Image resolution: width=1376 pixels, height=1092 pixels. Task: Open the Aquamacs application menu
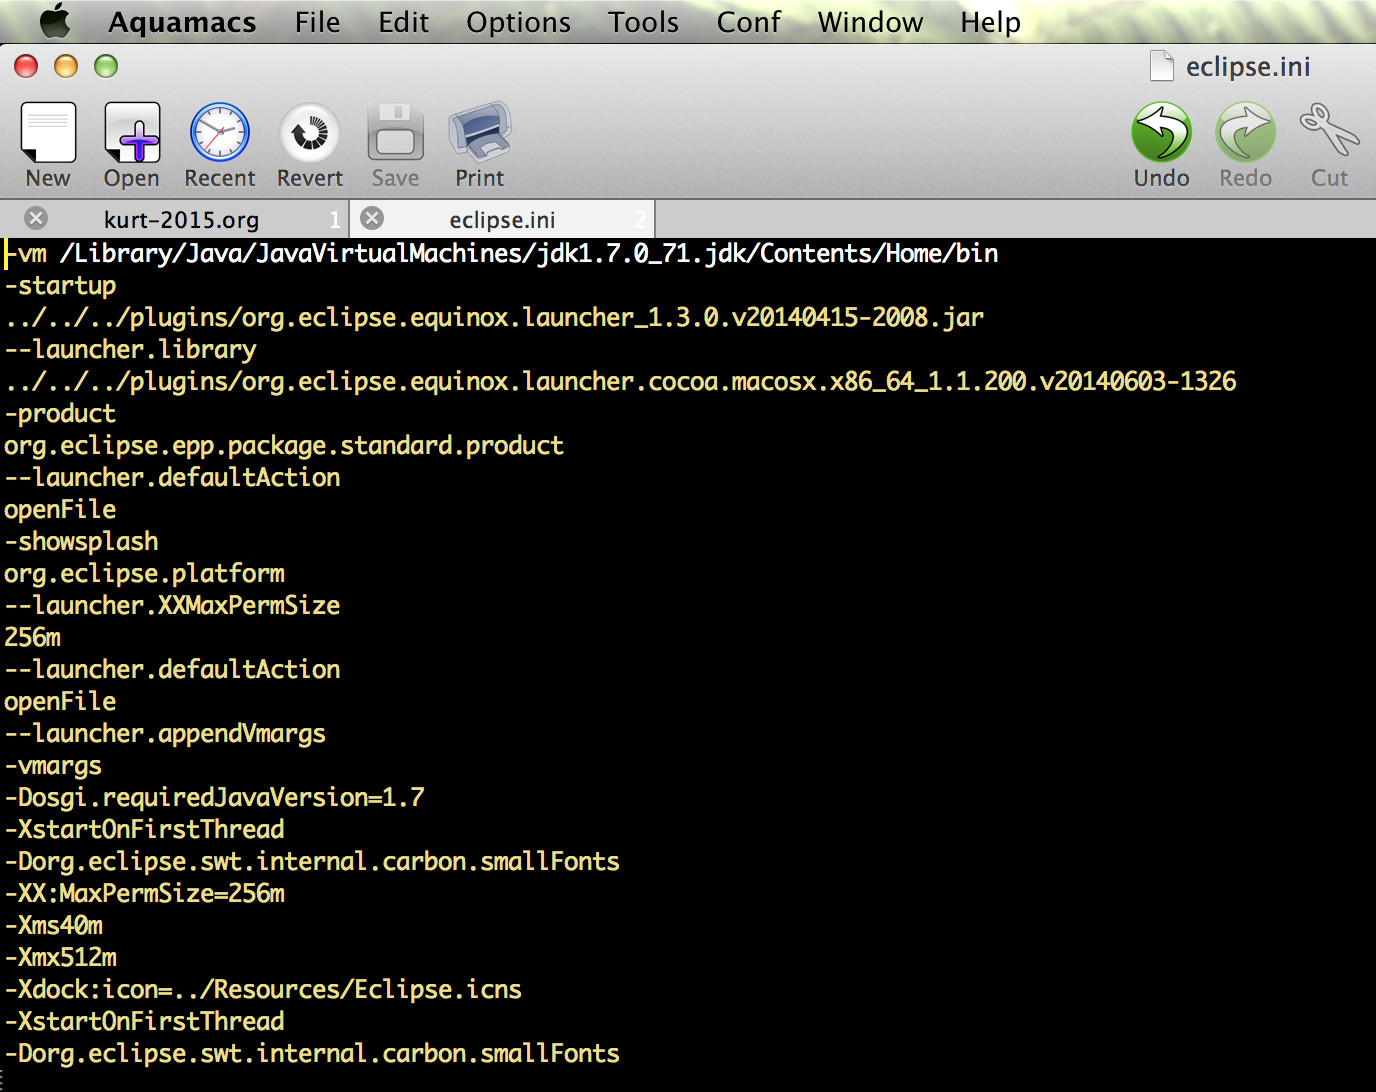coord(182,22)
